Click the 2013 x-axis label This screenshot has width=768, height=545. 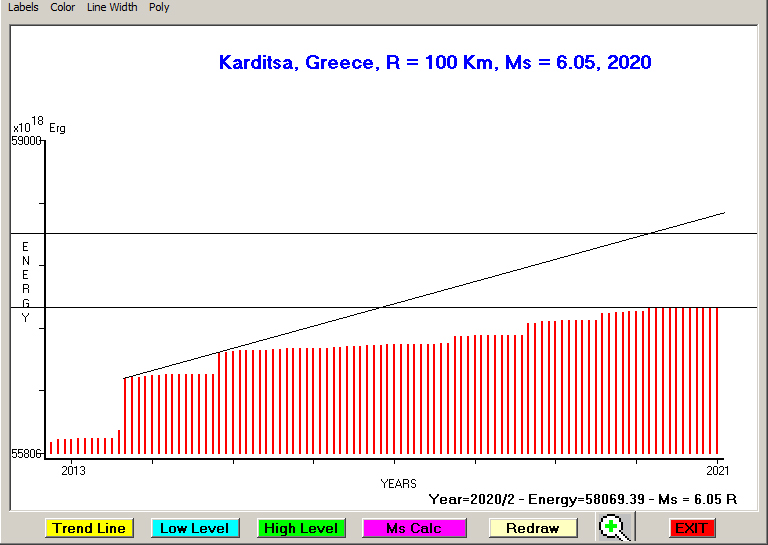pyautogui.click(x=73, y=470)
